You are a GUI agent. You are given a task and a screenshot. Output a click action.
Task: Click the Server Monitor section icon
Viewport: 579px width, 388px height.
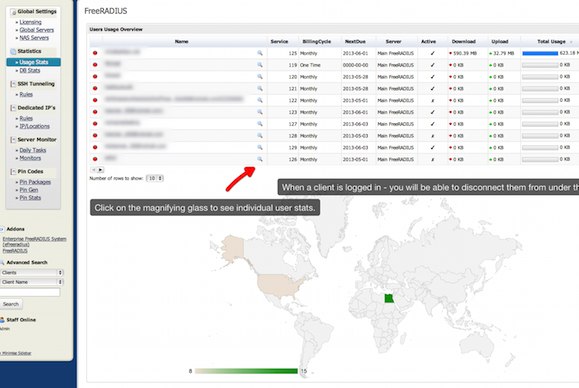[x=13, y=140]
